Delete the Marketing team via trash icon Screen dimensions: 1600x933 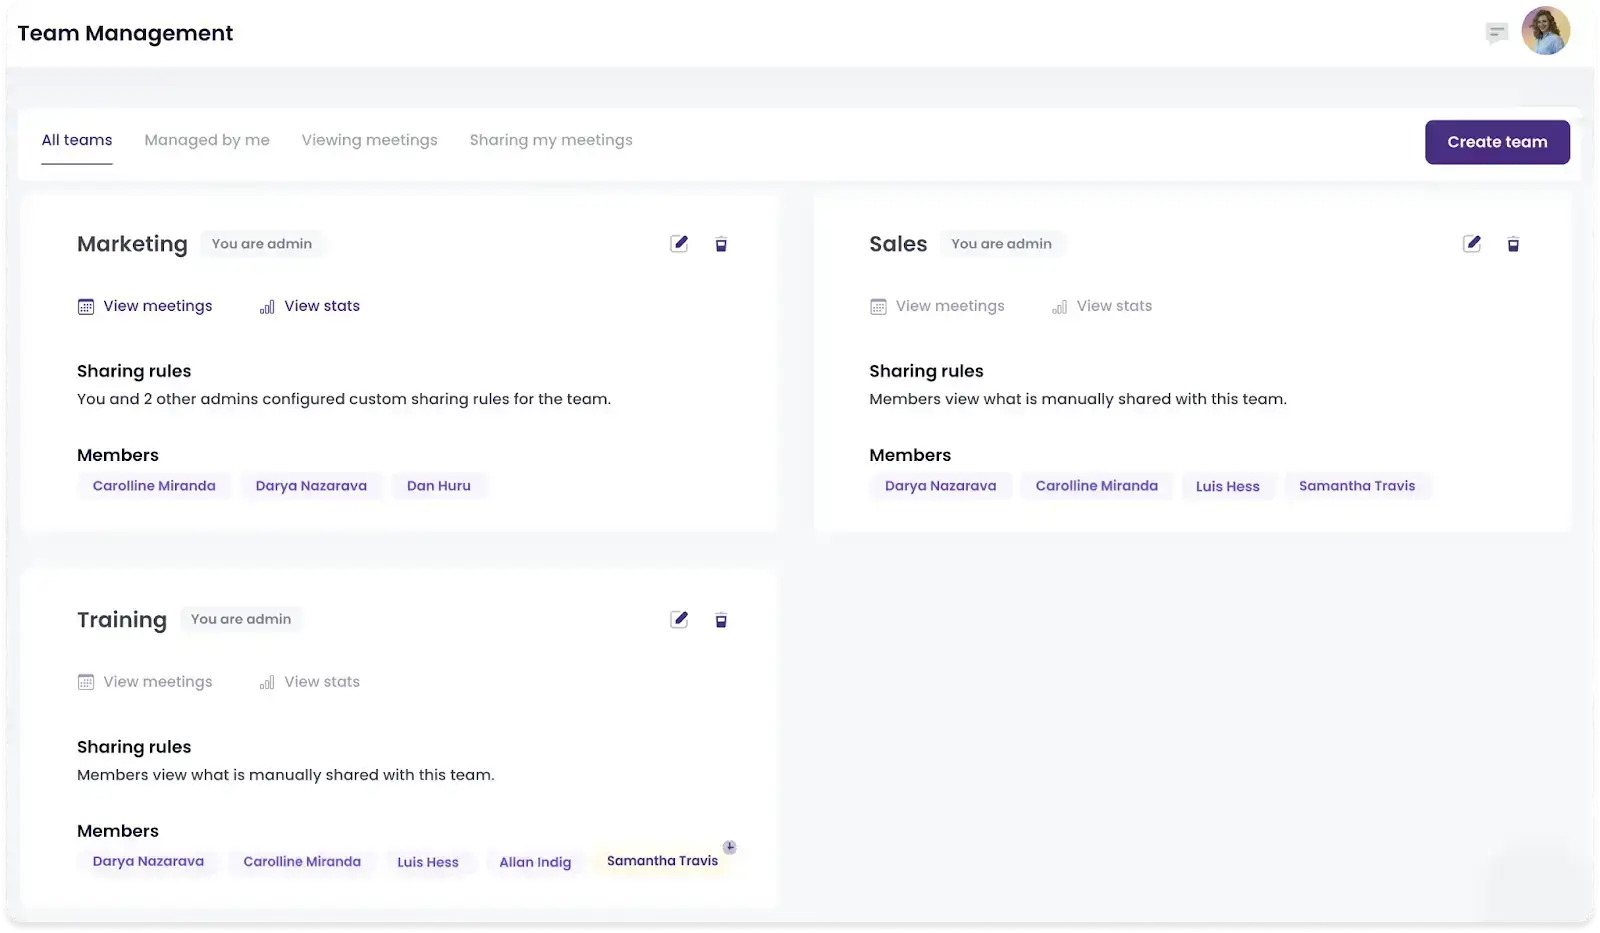click(x=721, y=244)
